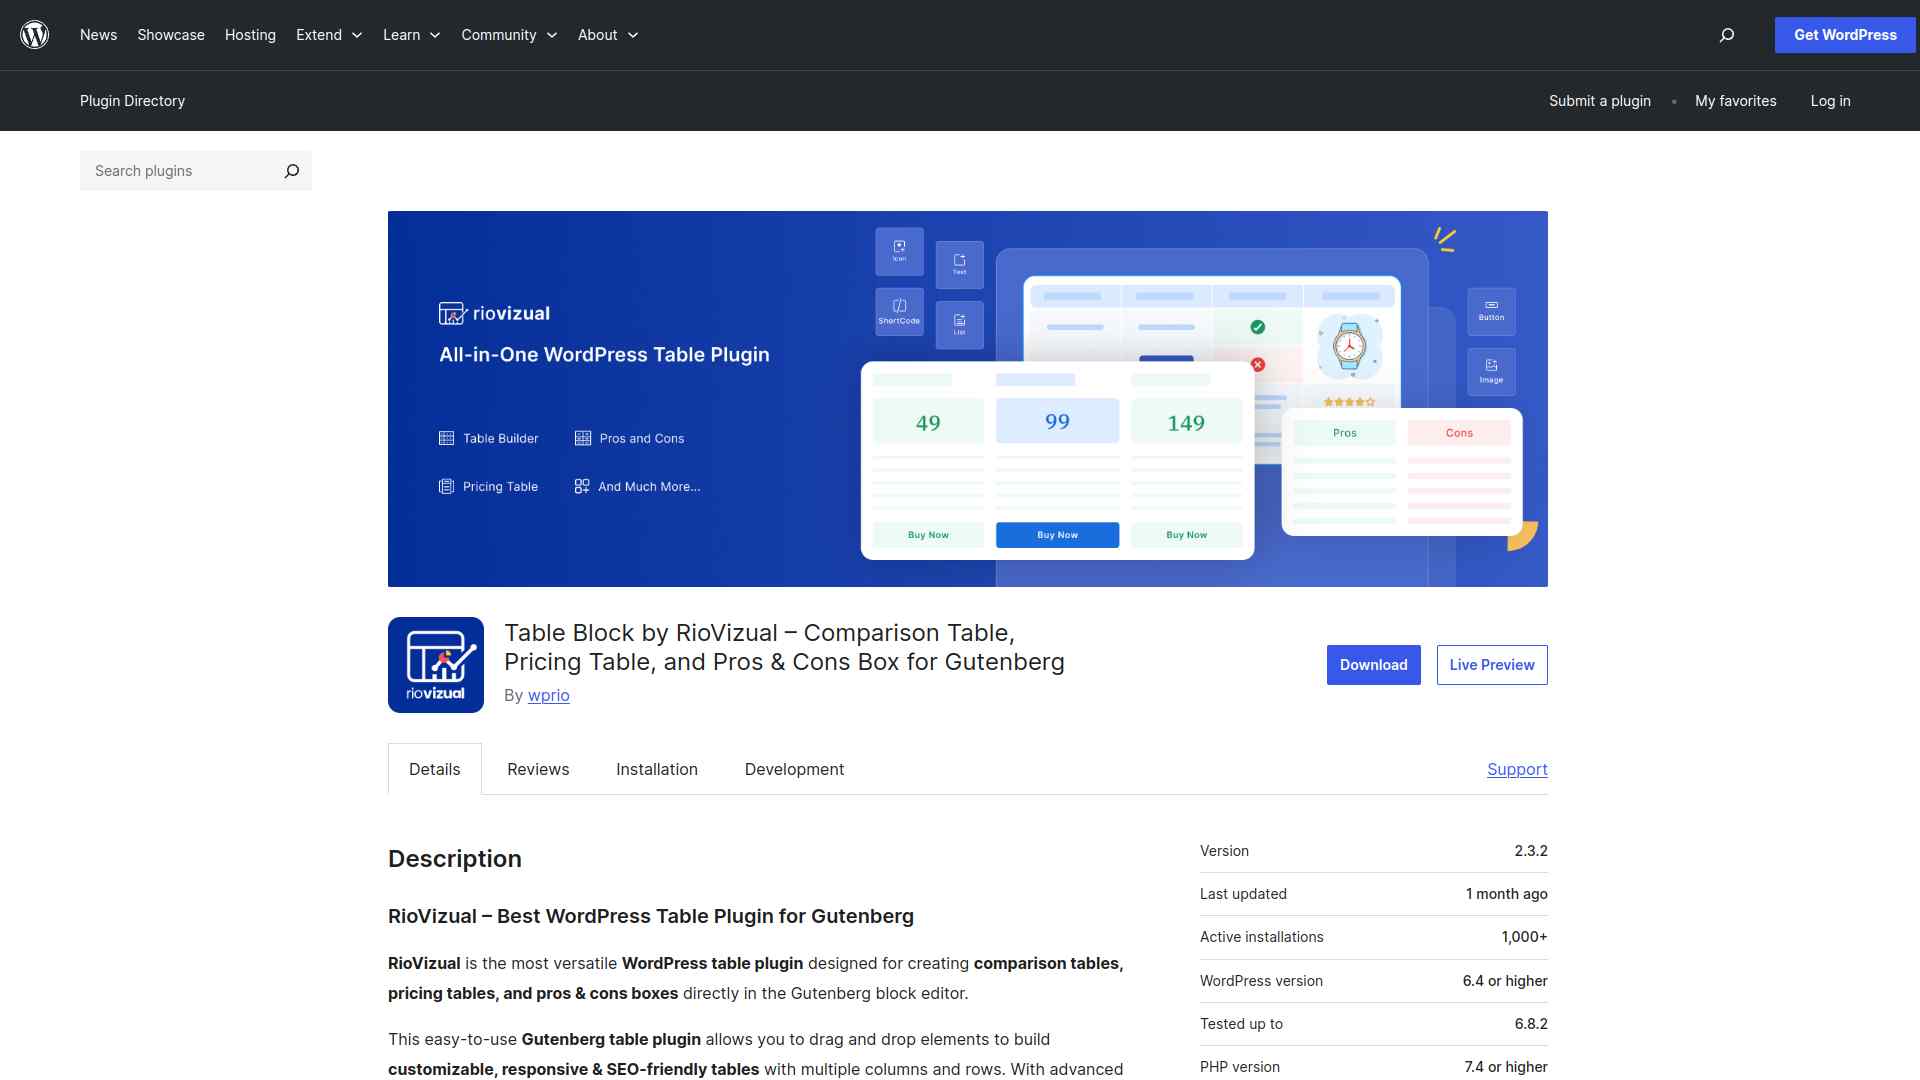Click the WordPress logo icon

[35, 35]
